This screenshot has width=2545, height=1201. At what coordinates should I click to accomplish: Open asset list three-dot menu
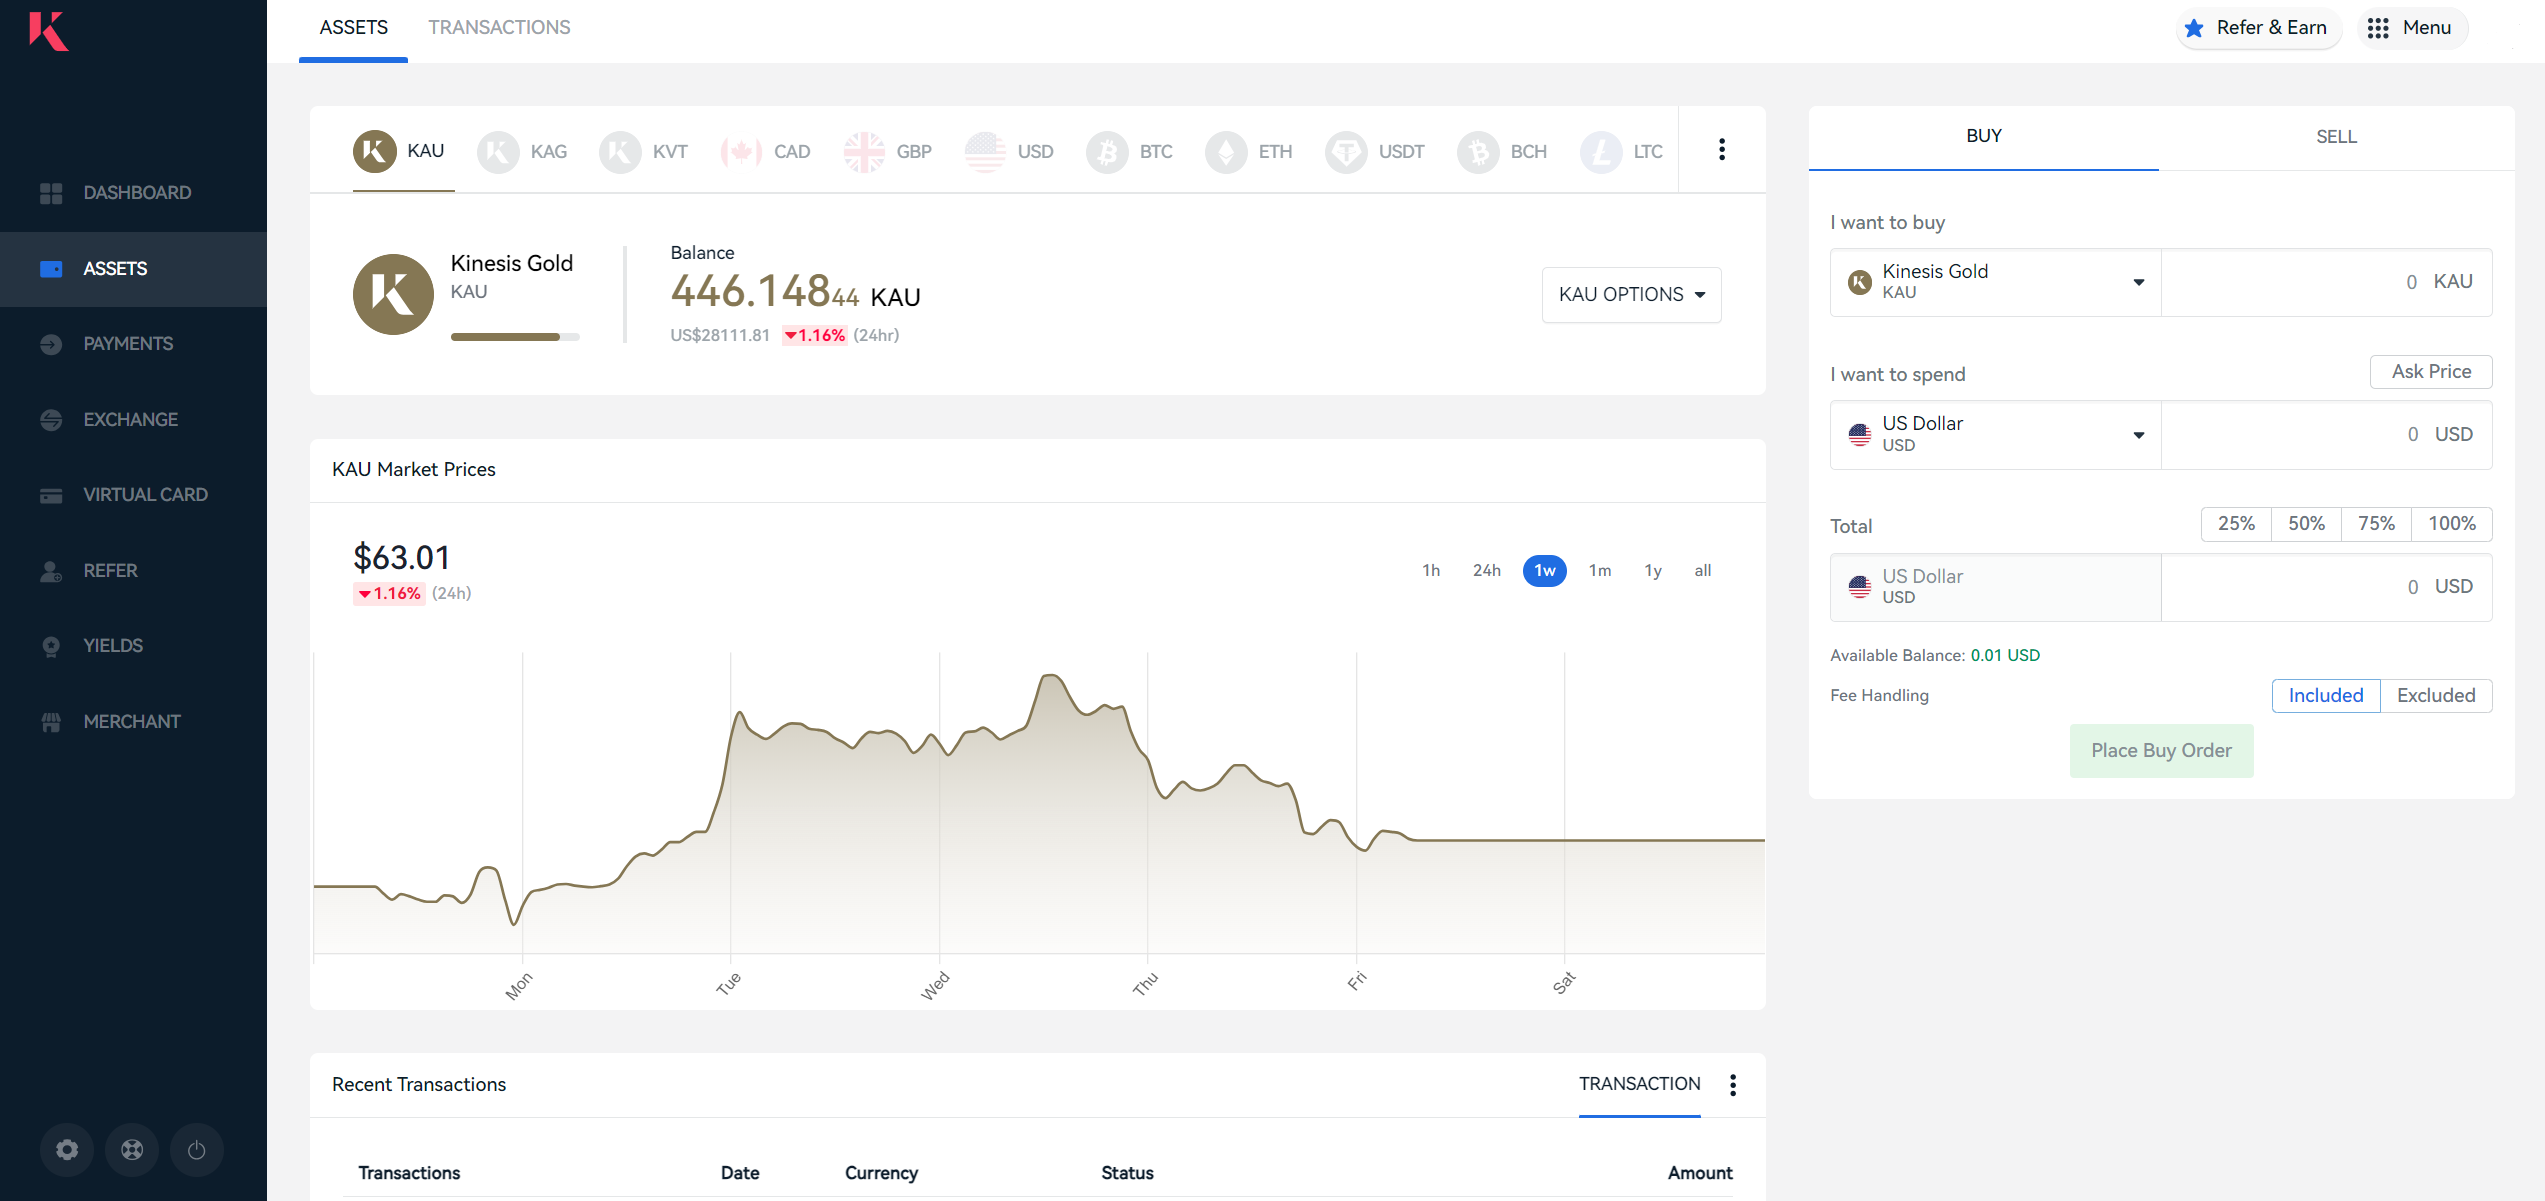pos(1722,150)
